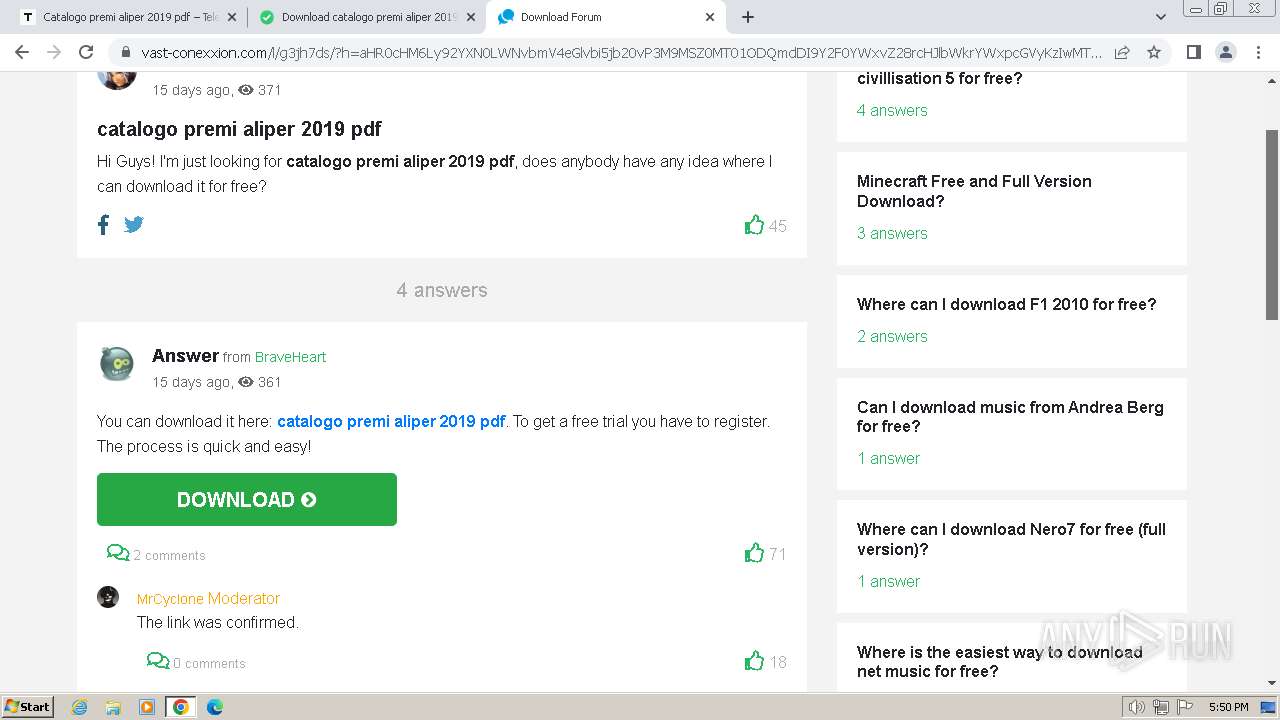
Task: Like the question with 45 thumbs up
Action: [x=754, y=225]
